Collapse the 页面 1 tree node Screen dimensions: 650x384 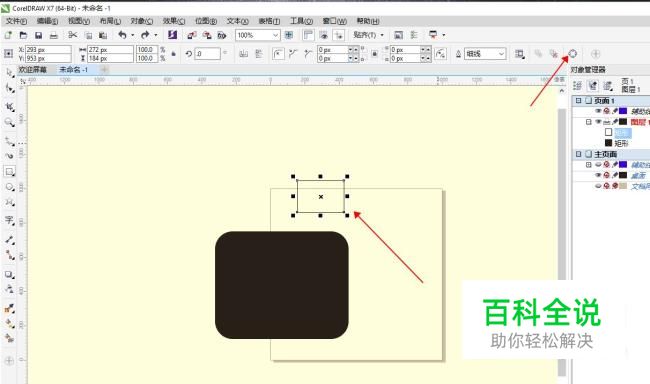pyautogui.click(x=579, y=100)
